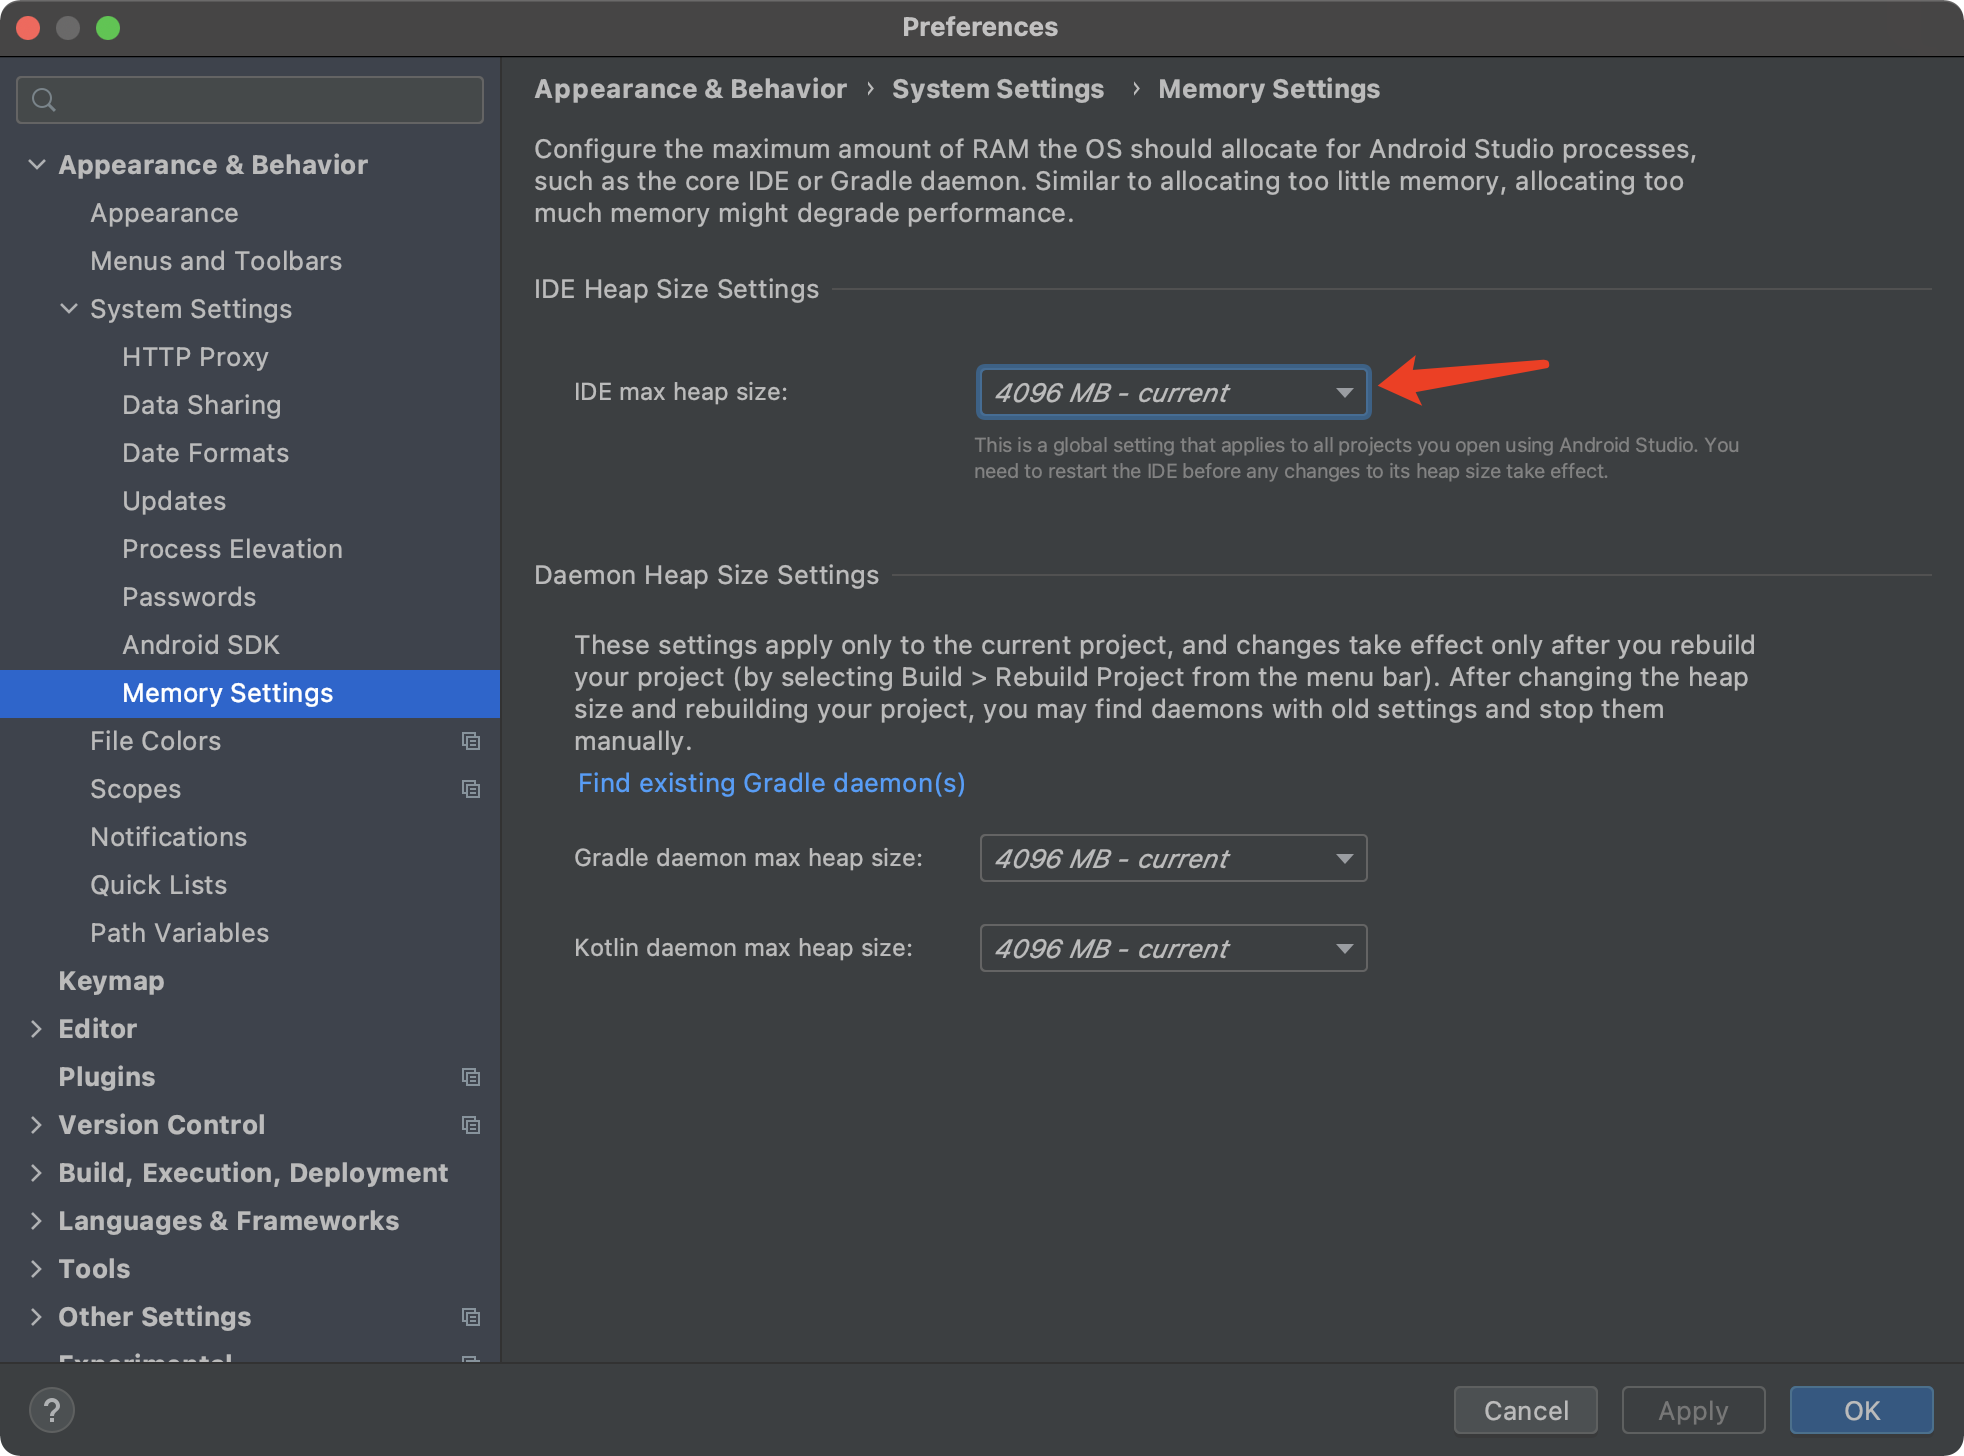Open IDE max heap size dropdown
This screenshot has height=1456, width=1964.
1173,392
